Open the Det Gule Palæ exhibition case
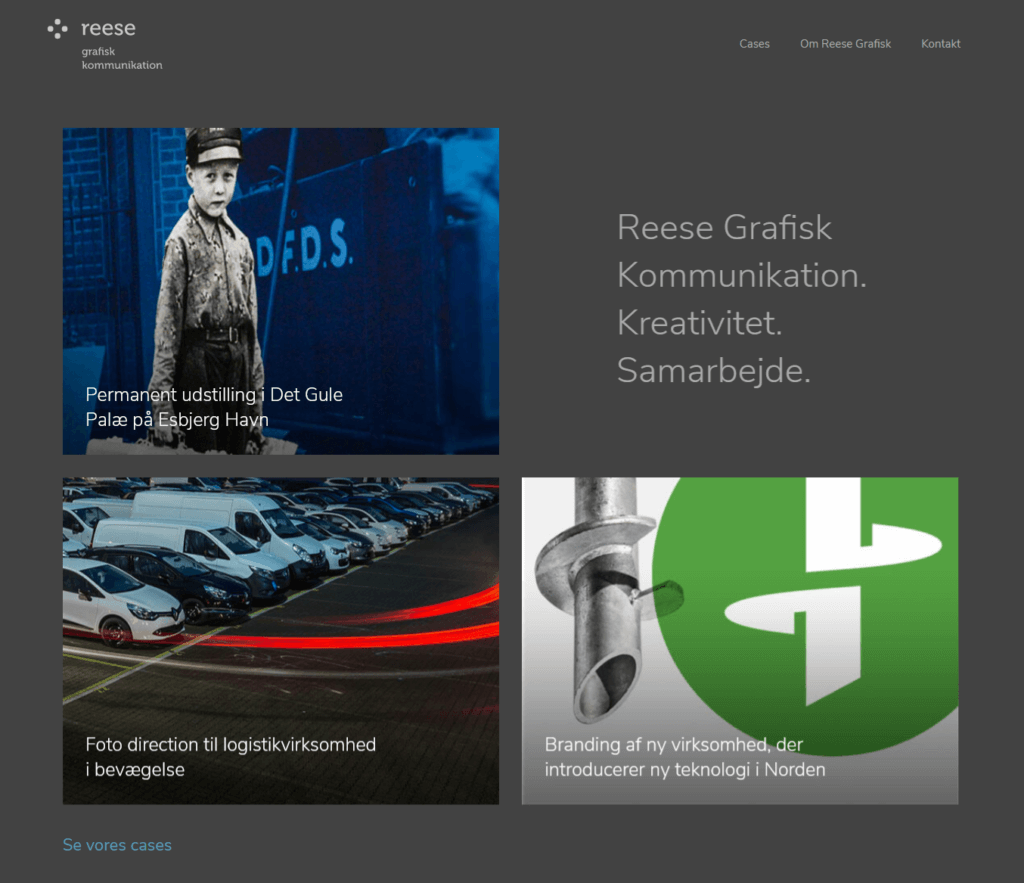The width and height of the screenshot is (1024, 883). pyautogui.click(x=281, y=291)
